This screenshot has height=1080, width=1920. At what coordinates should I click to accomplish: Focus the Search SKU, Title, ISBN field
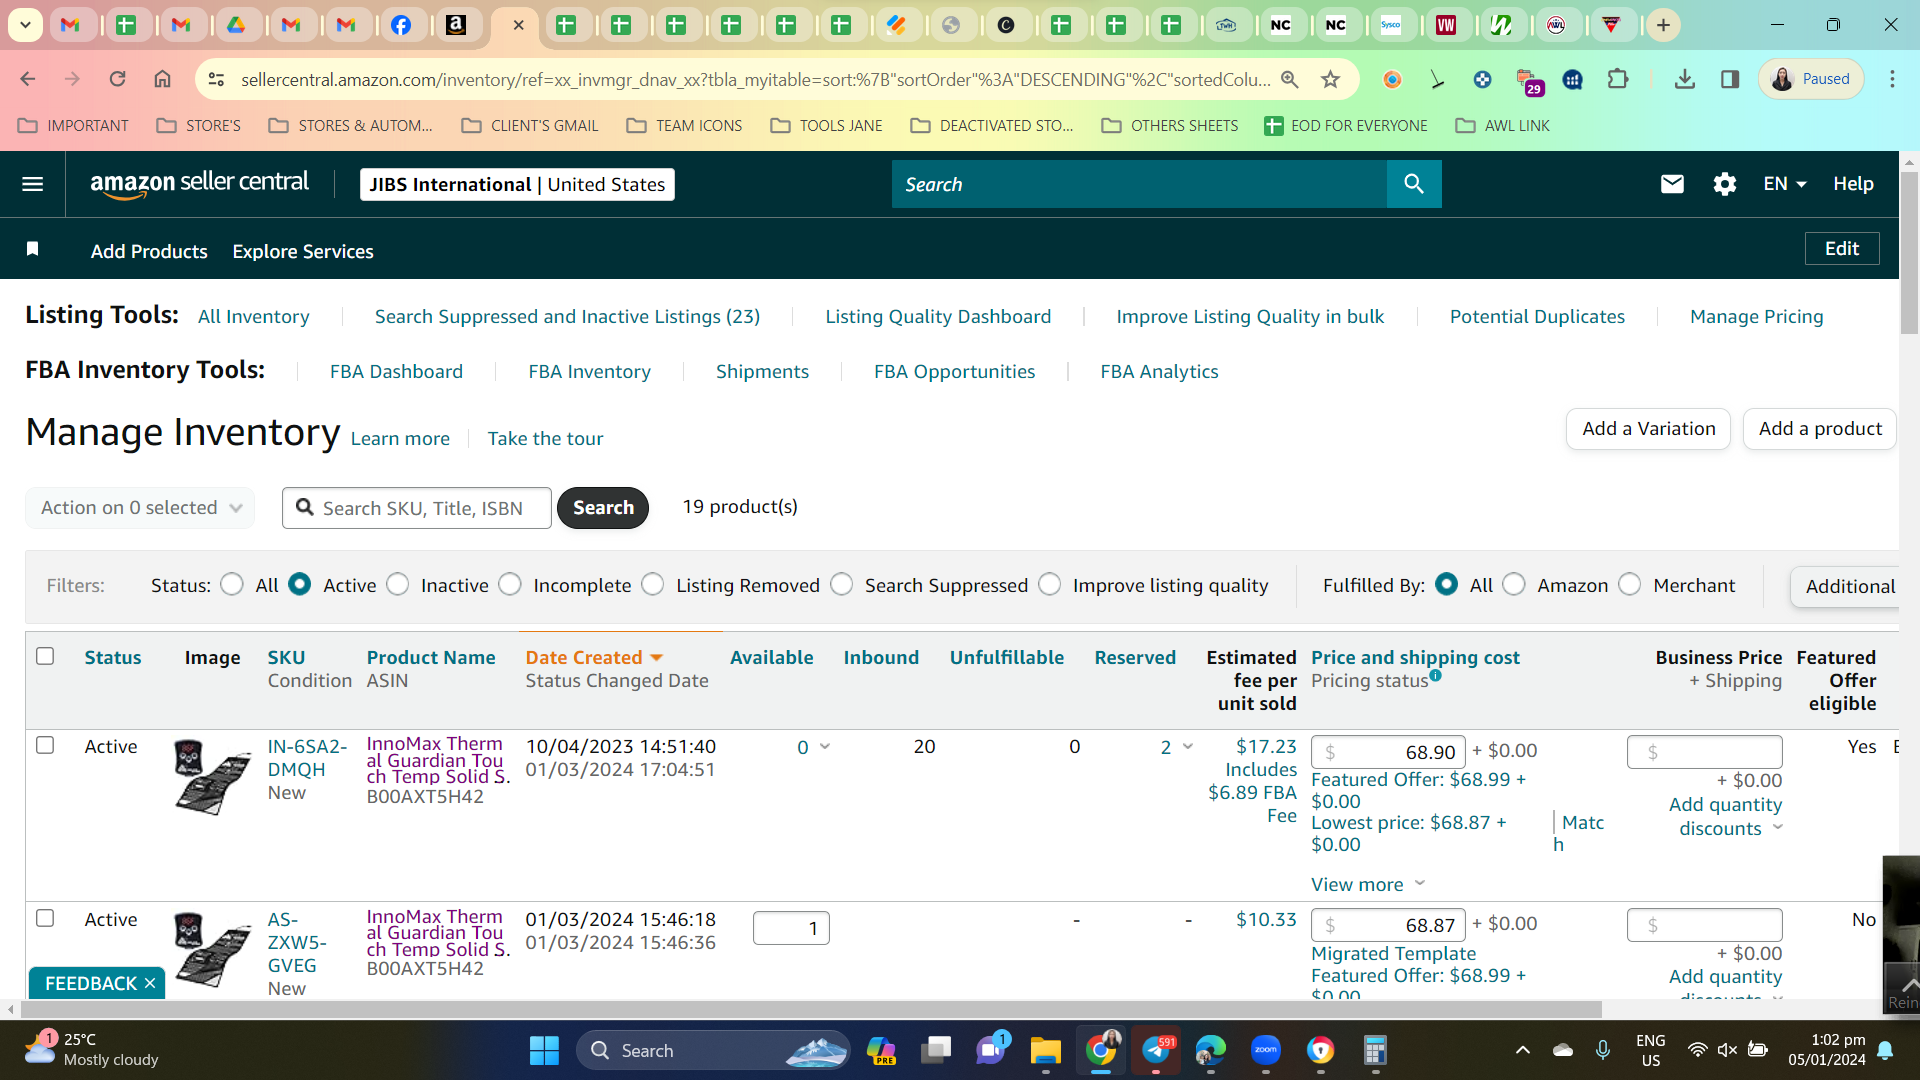[x=417, y=508]
